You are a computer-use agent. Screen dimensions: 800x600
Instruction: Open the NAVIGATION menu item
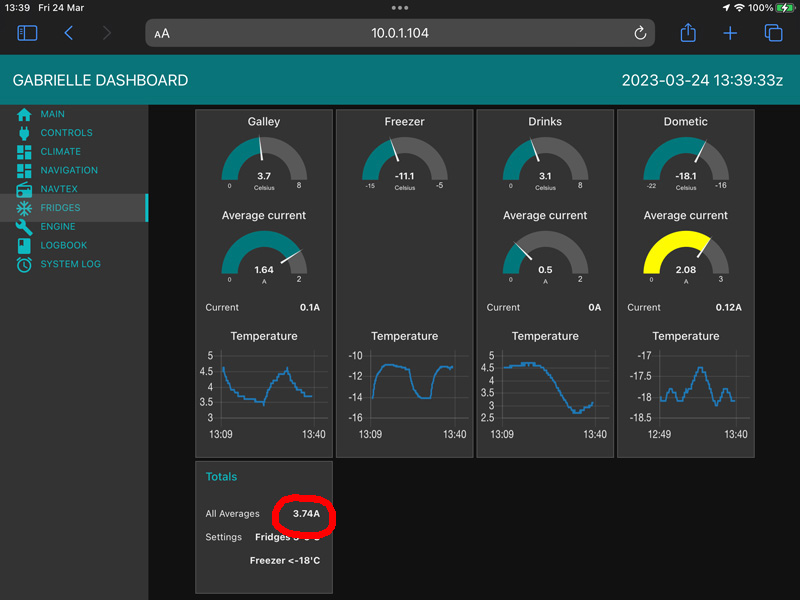(69, 171)
